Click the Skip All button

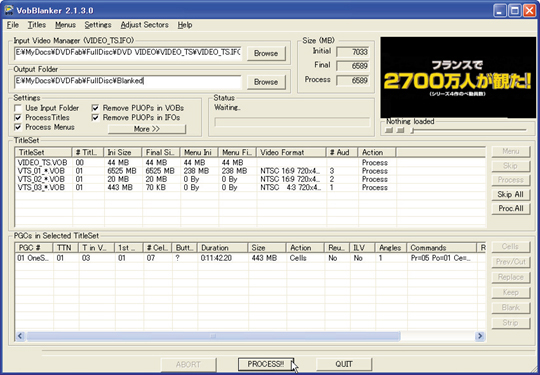coord(510,194)
